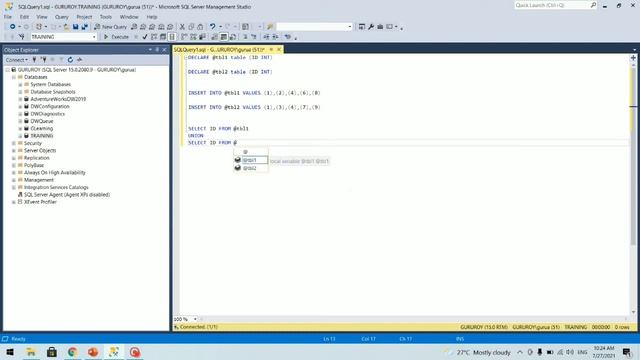Open the Query Options icon
The image size is (640, 360).
tap(163, 37)
